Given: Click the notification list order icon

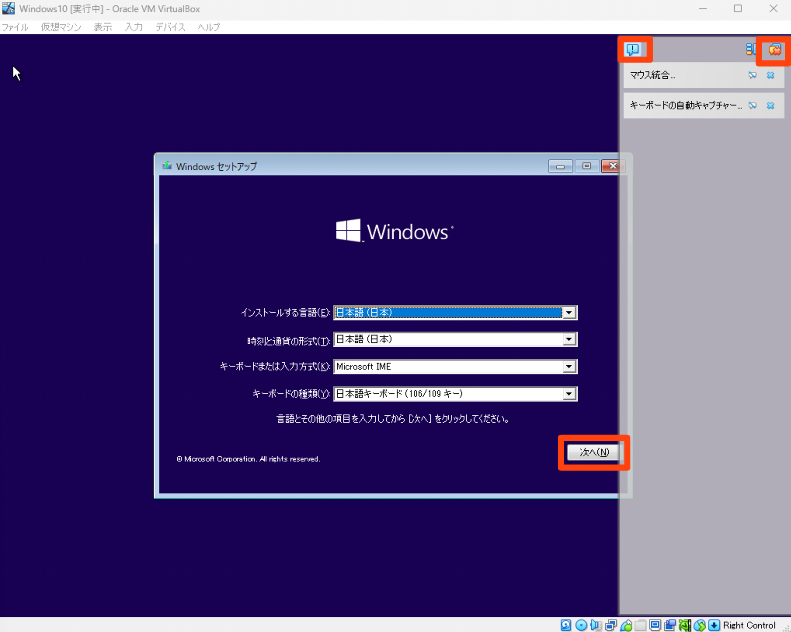Looking at the screenshot, I should (x=750, y=49).
